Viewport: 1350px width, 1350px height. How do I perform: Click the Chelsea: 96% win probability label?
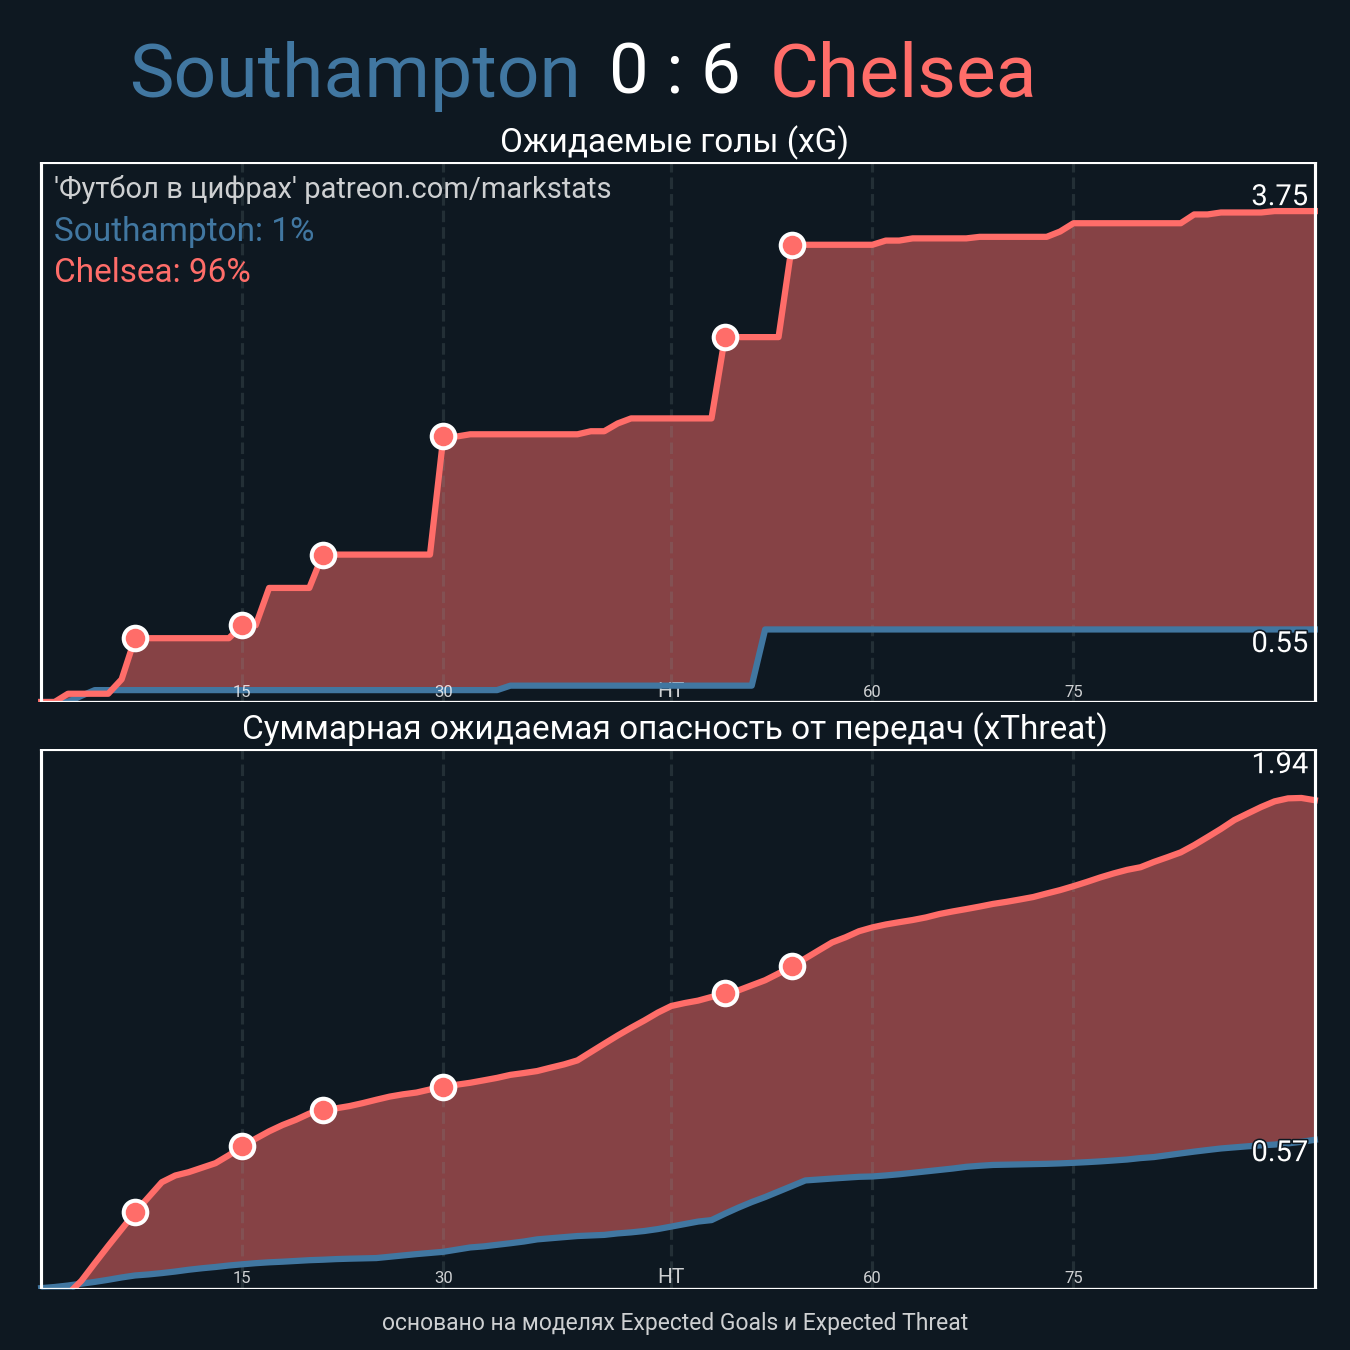(152, 270)
